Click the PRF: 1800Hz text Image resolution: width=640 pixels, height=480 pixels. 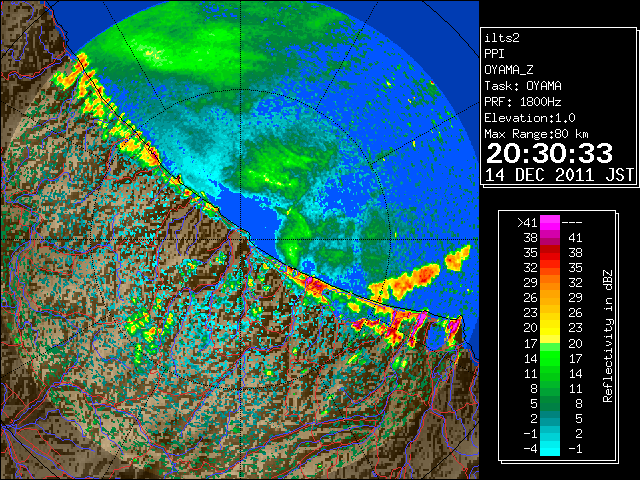[523, 102]
